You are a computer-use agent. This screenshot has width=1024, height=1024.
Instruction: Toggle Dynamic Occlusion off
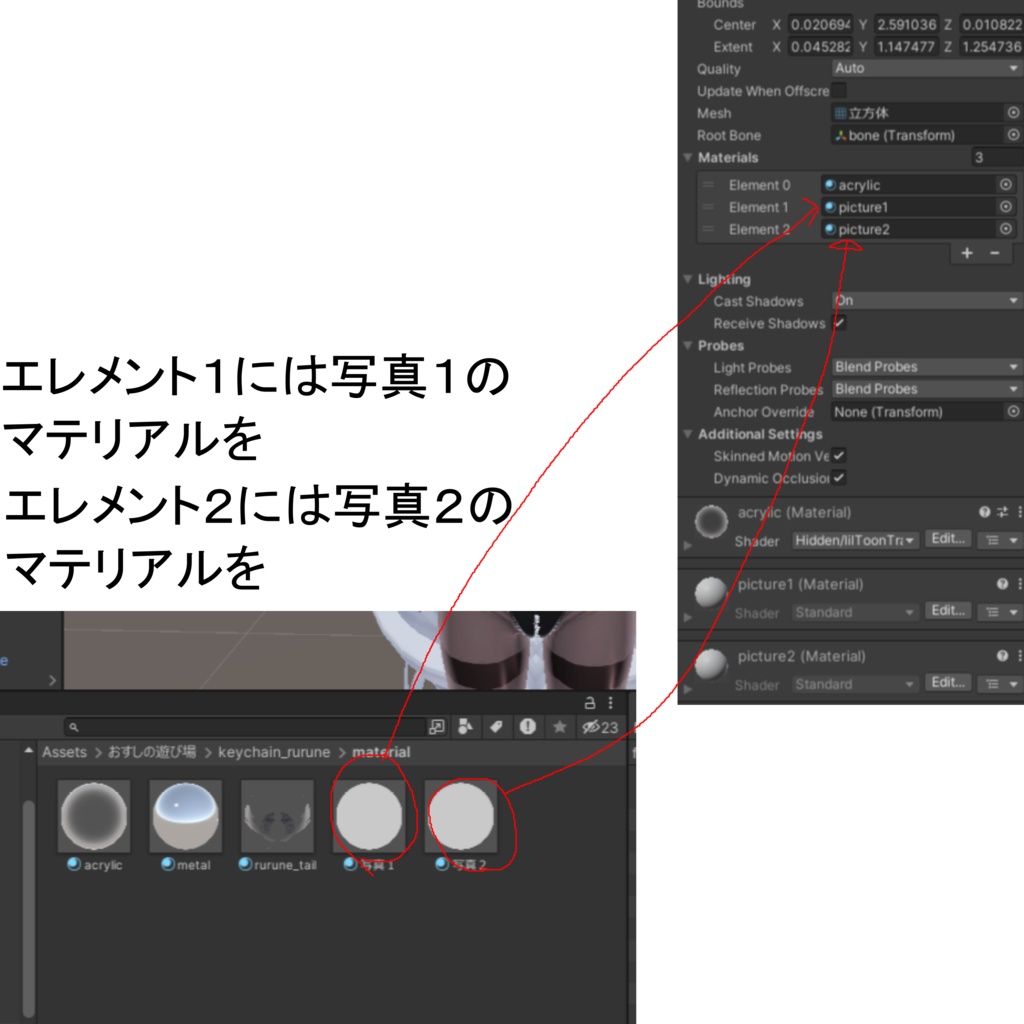[x=841, y=478]
